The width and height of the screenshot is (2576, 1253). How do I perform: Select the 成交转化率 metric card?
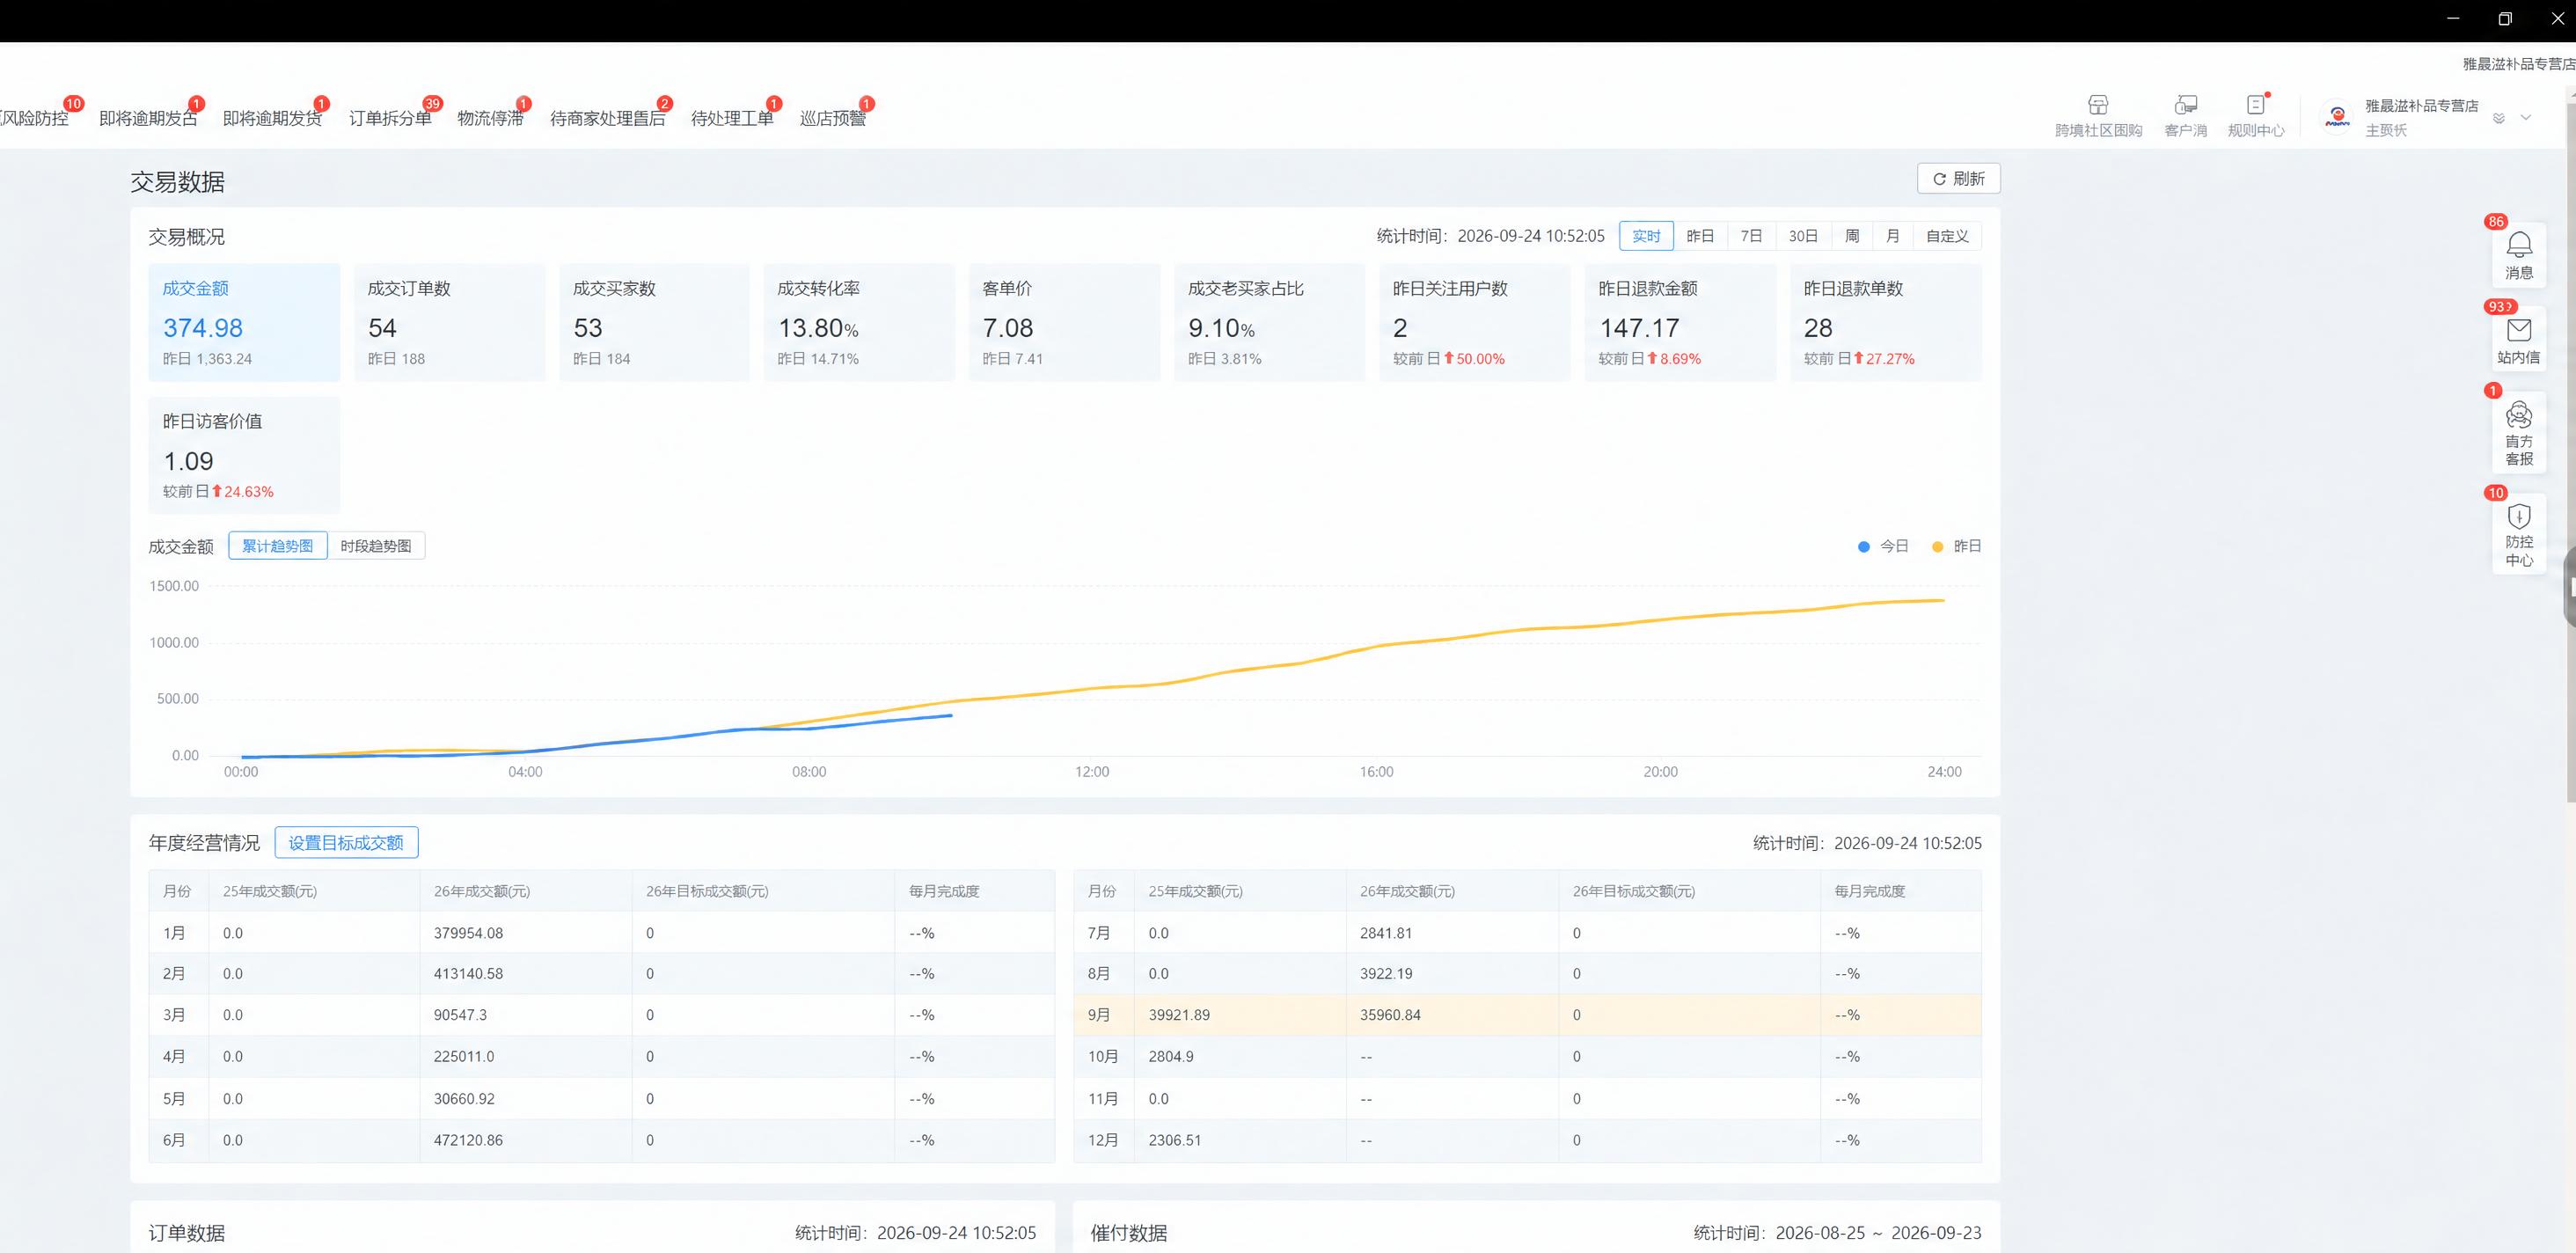click(859, 322)
